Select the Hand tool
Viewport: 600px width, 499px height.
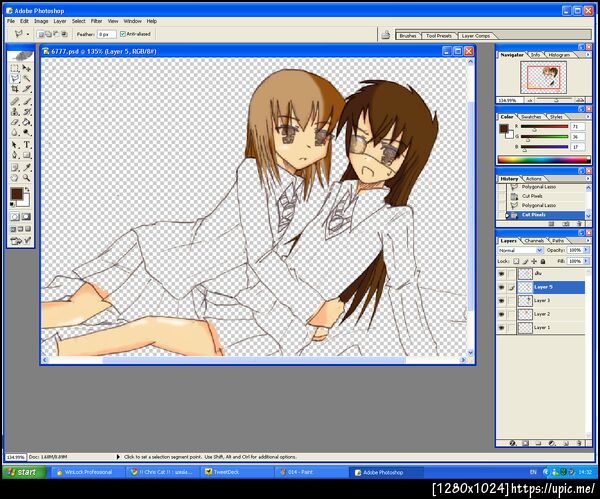click(x=15, y=178)
